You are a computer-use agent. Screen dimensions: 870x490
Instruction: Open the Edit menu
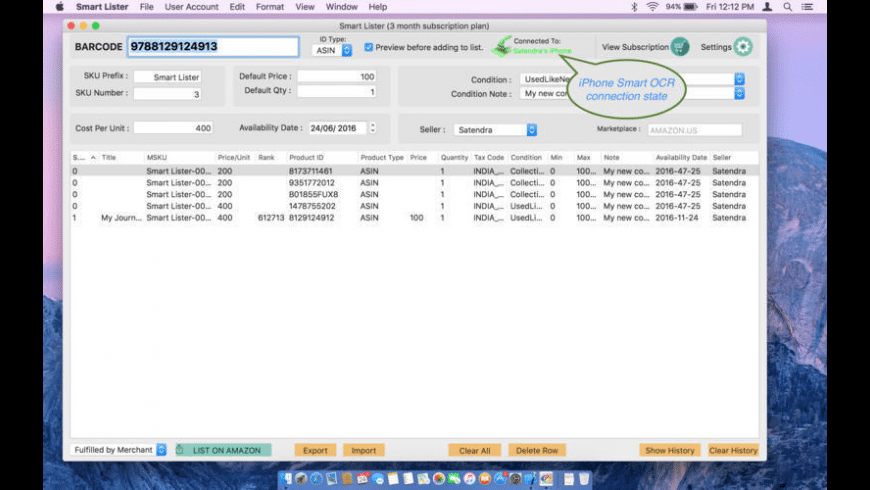tap(237, 7)
